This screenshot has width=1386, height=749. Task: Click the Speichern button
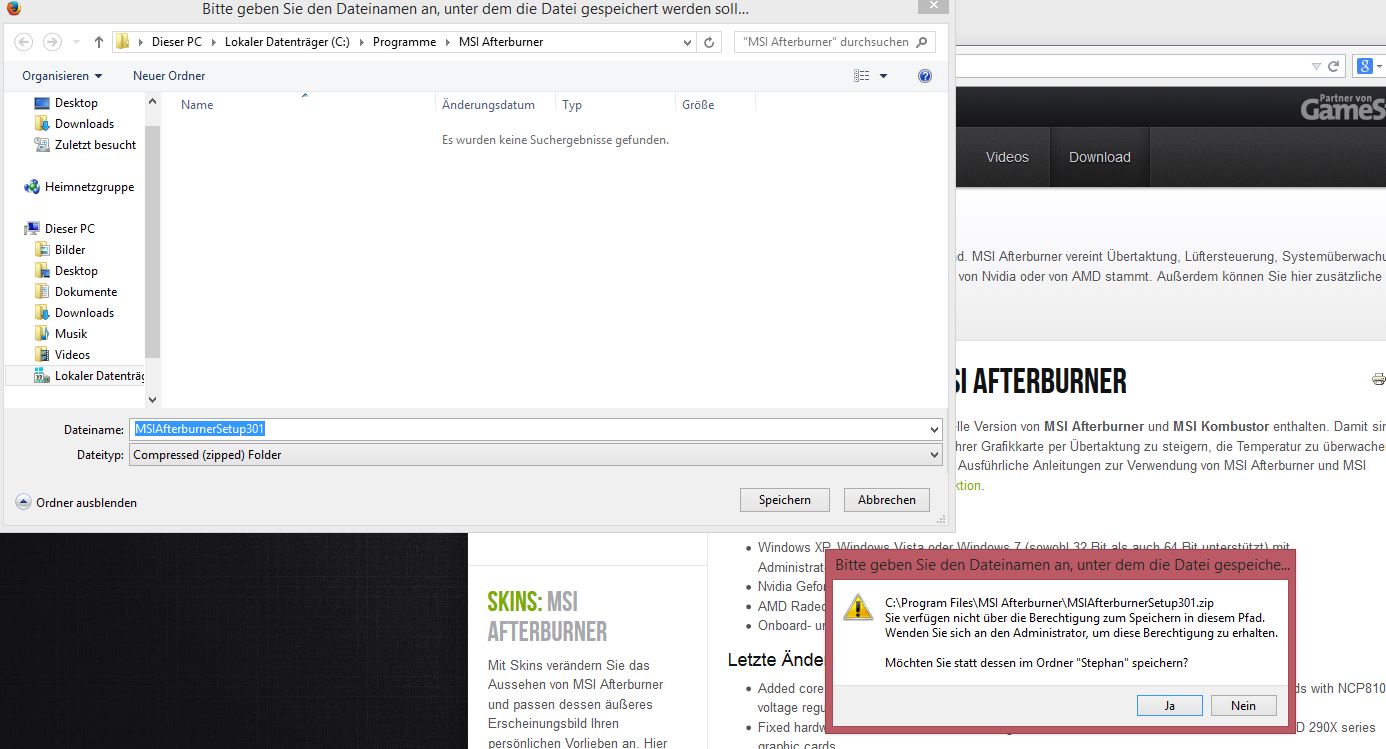click(x=785, y=500)
